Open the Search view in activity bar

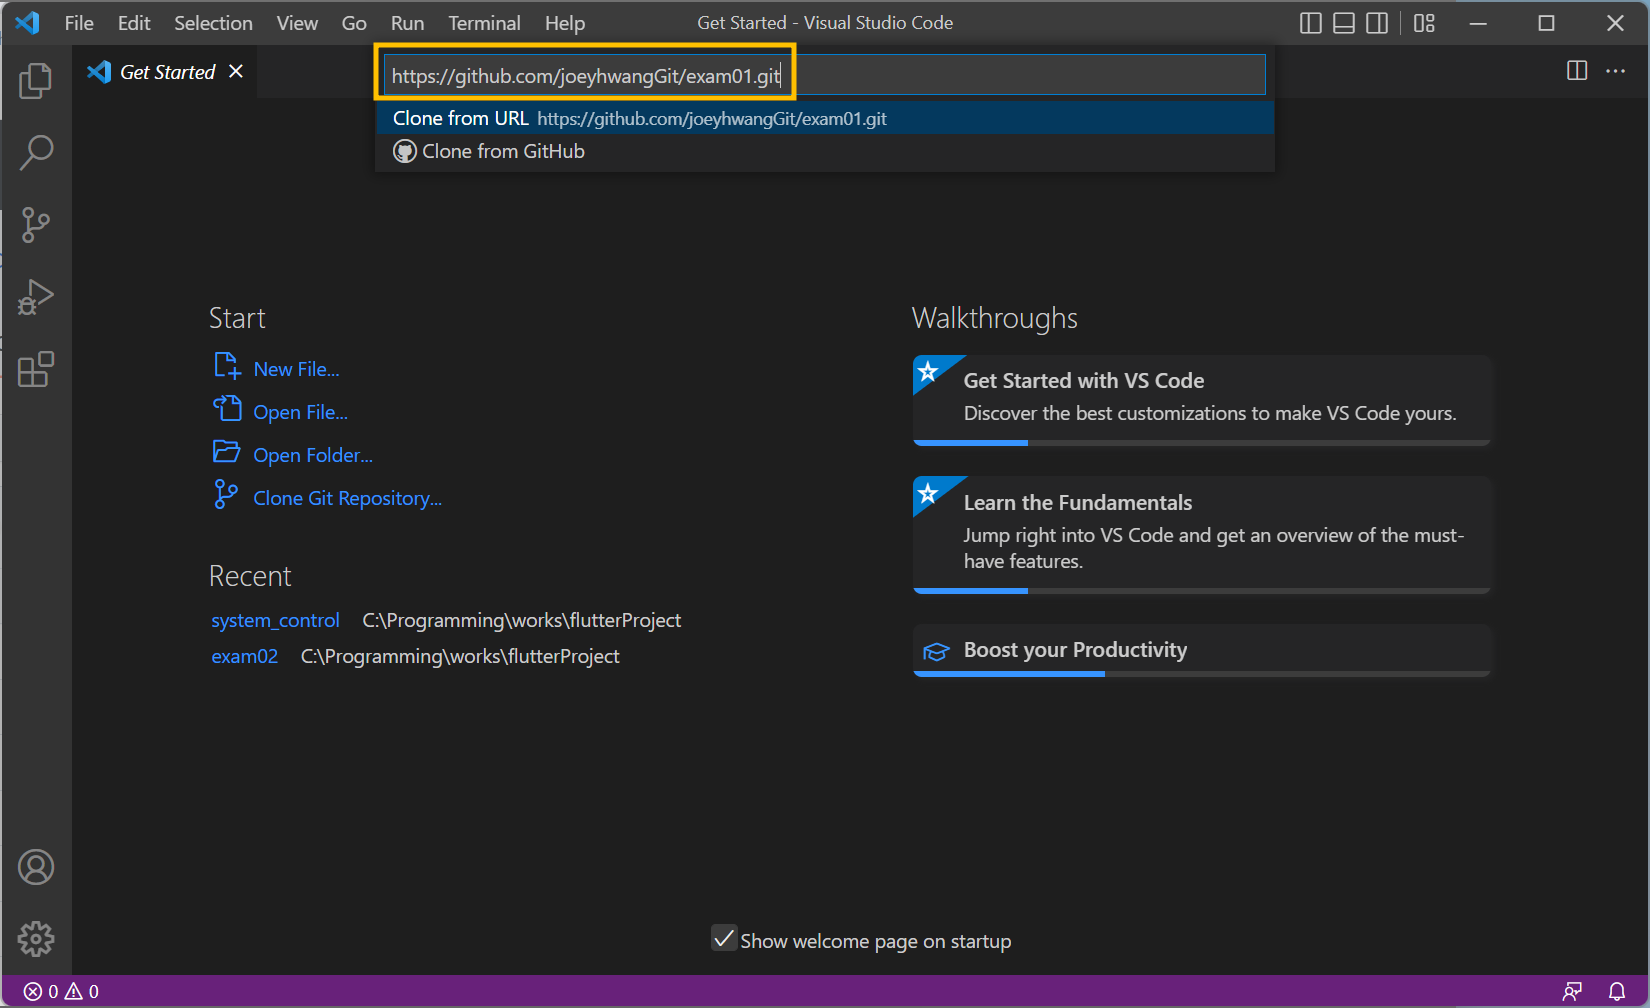(36, 153)
